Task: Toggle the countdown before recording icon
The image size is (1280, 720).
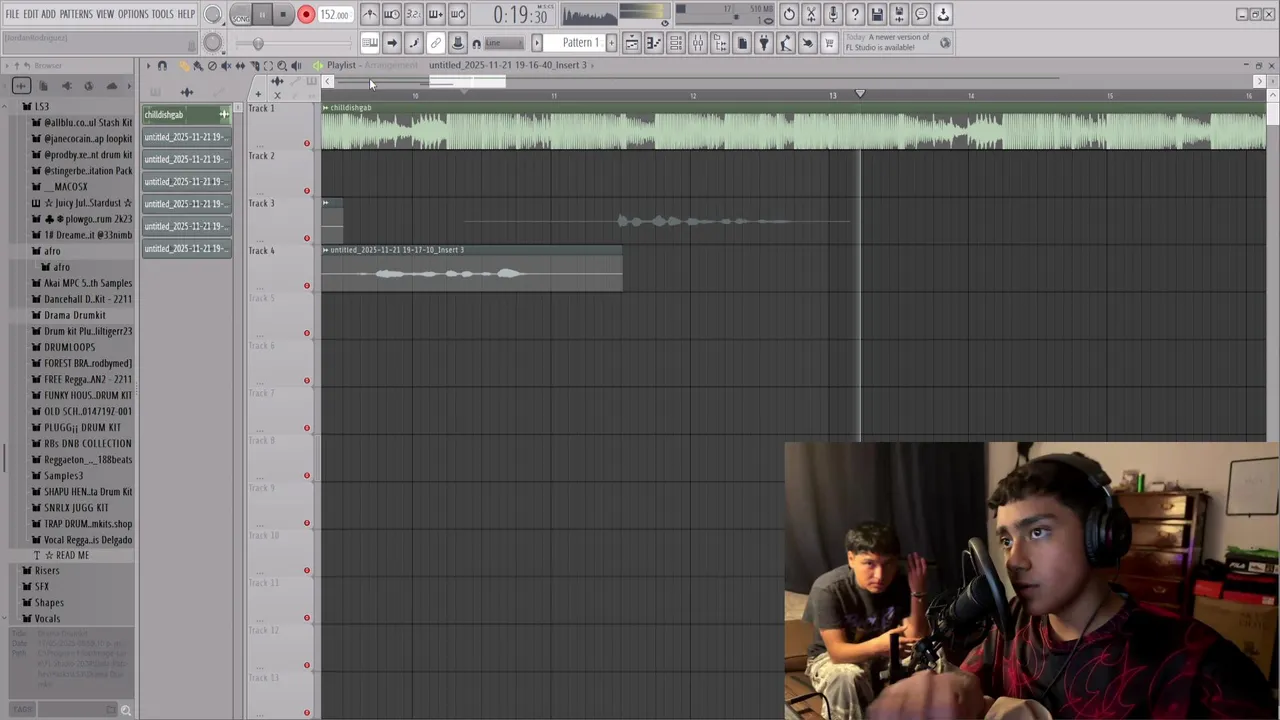Action: (414, 15)
